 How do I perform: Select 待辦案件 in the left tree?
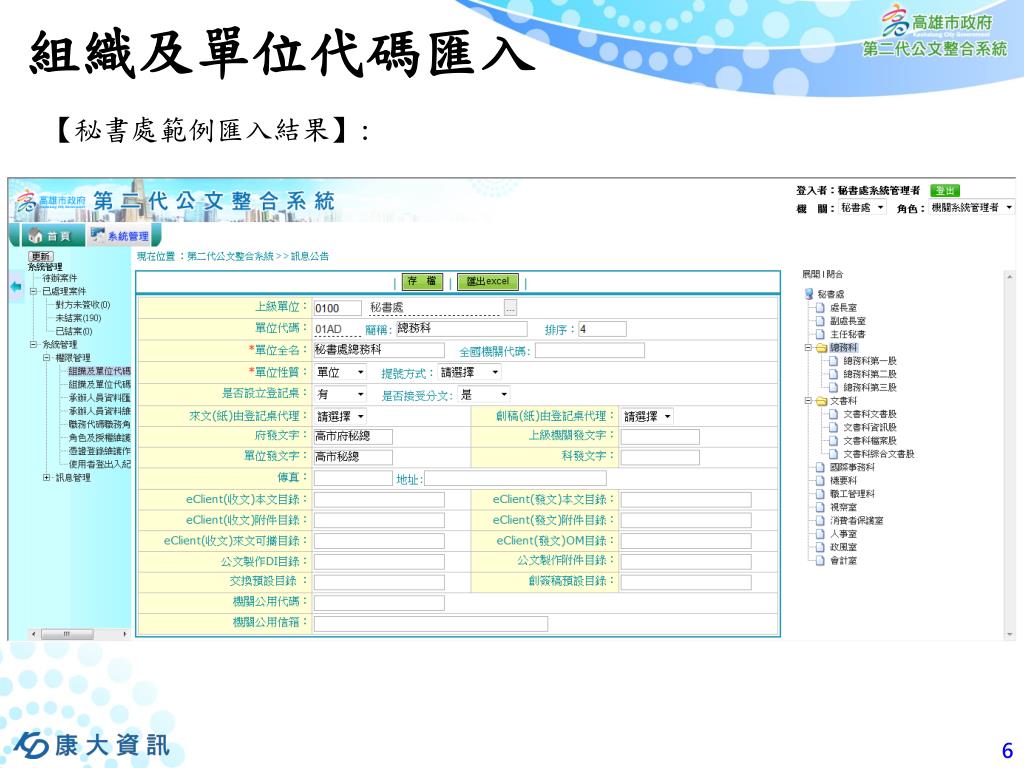click(59, 278)
